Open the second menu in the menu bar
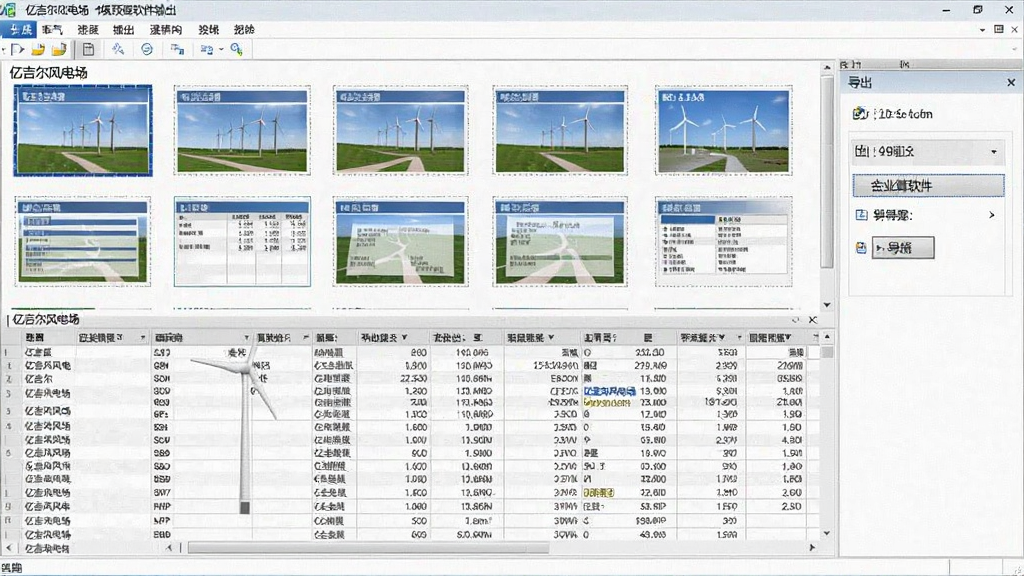The height and width of the screenshot is (576, 1024). coord(52,29)
